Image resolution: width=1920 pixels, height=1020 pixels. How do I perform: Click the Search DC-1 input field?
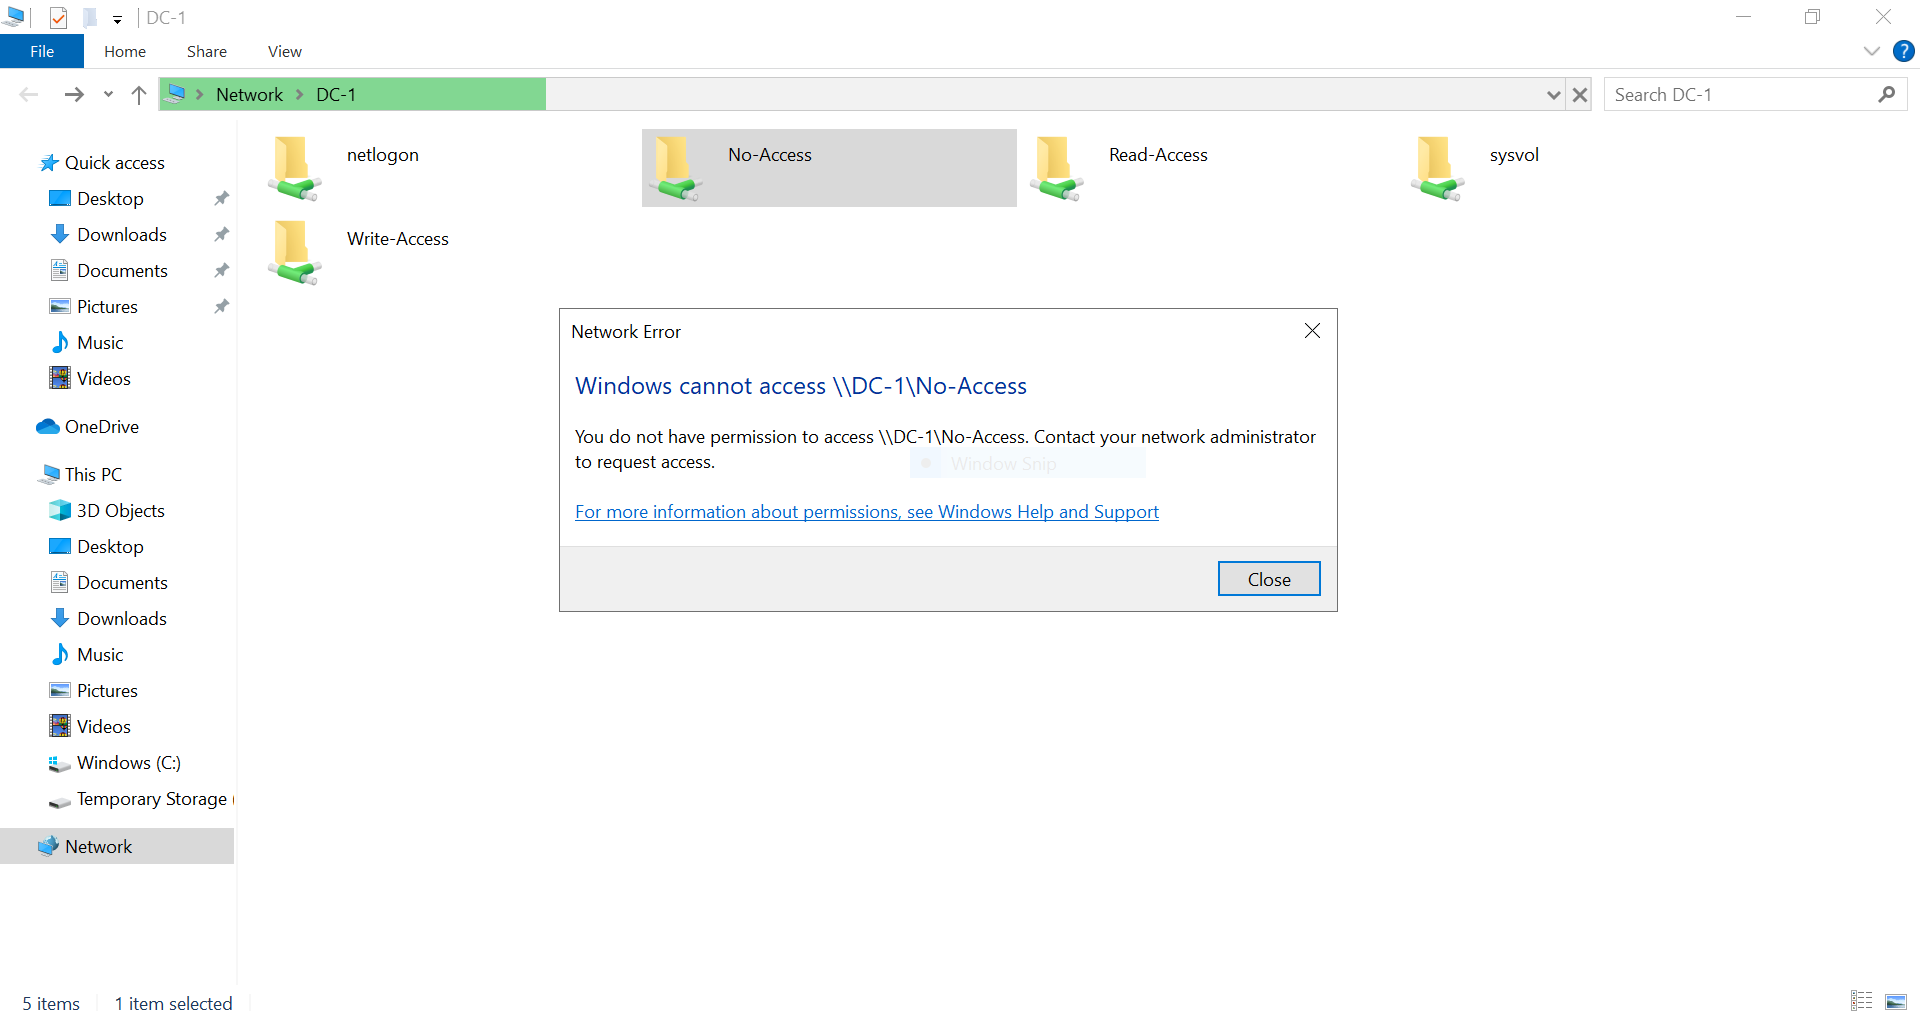point(1756,94)
